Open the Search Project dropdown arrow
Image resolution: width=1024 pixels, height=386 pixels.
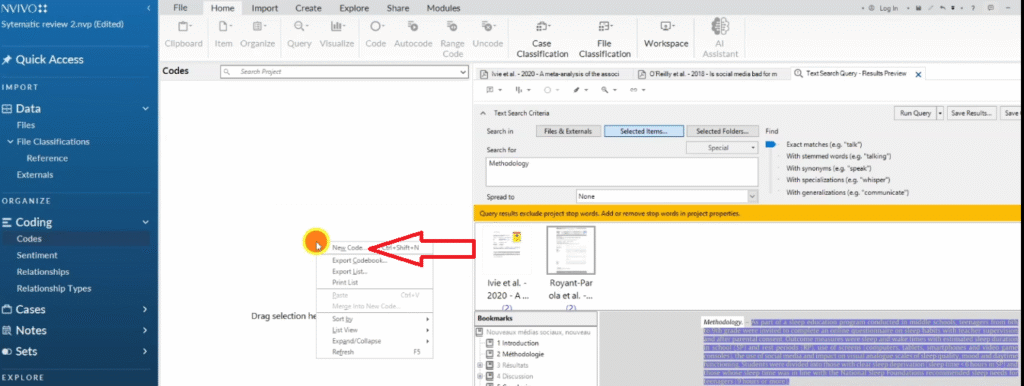coord(463,72)
